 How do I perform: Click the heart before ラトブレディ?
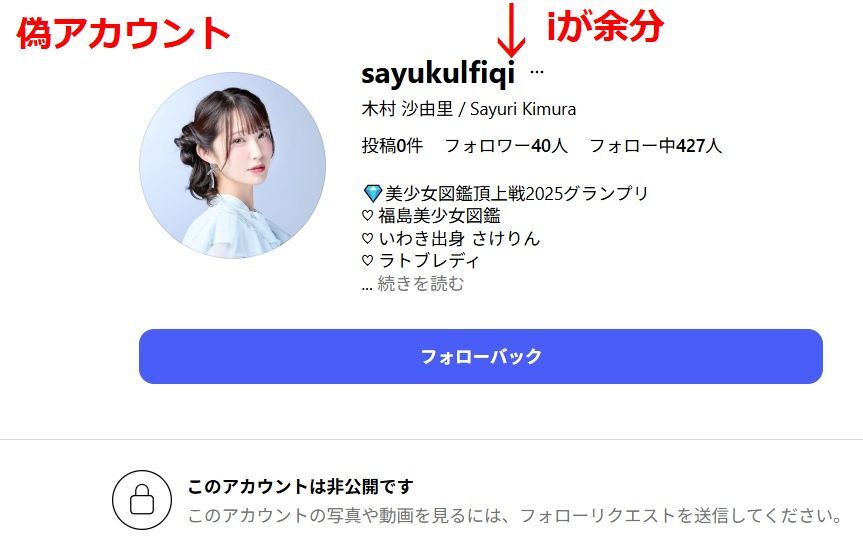coord(368,260)
